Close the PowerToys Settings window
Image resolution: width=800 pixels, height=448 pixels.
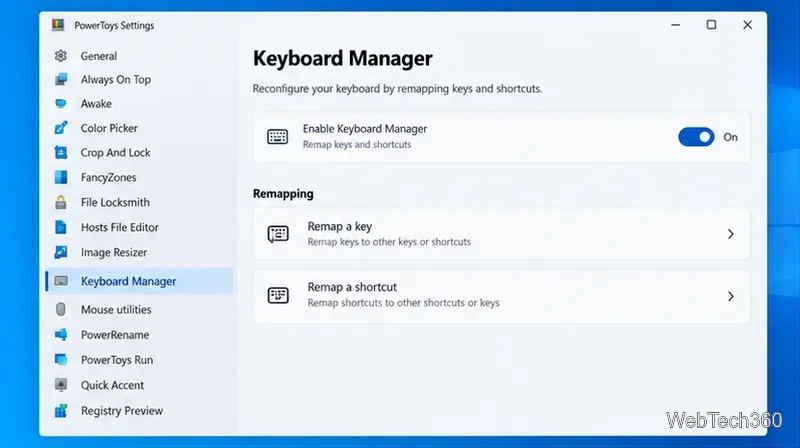coord(747,24)
